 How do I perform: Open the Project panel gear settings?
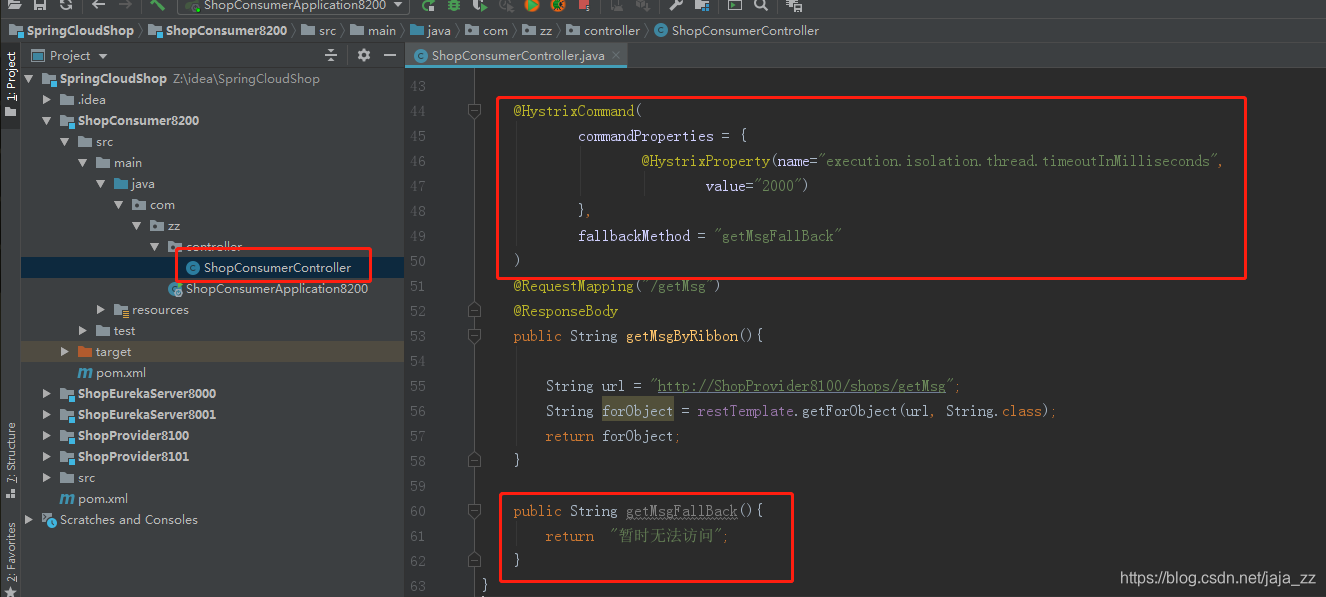coord(364,55)
